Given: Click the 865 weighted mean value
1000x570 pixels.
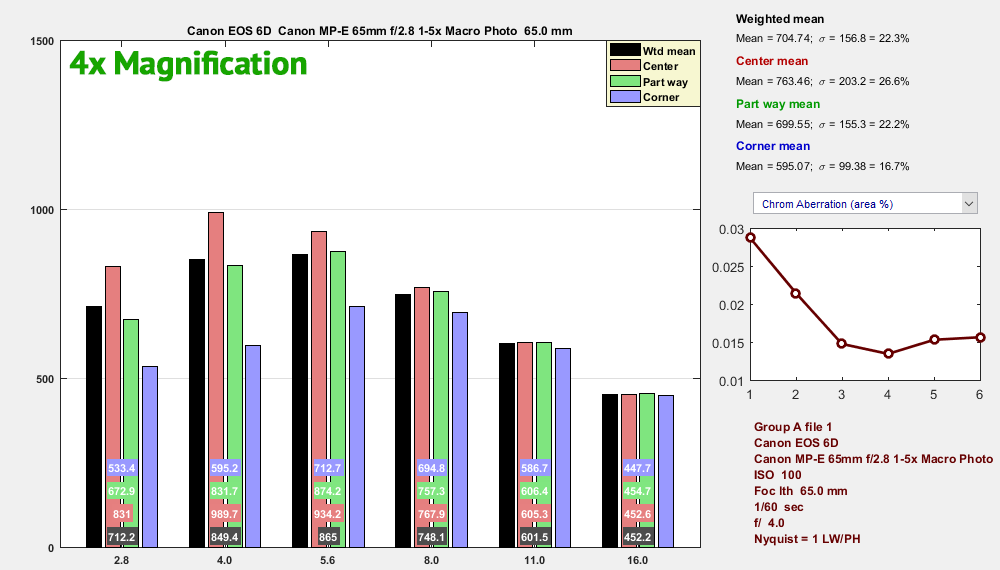Looking at the screenshot, I should [x=328, y=537].
